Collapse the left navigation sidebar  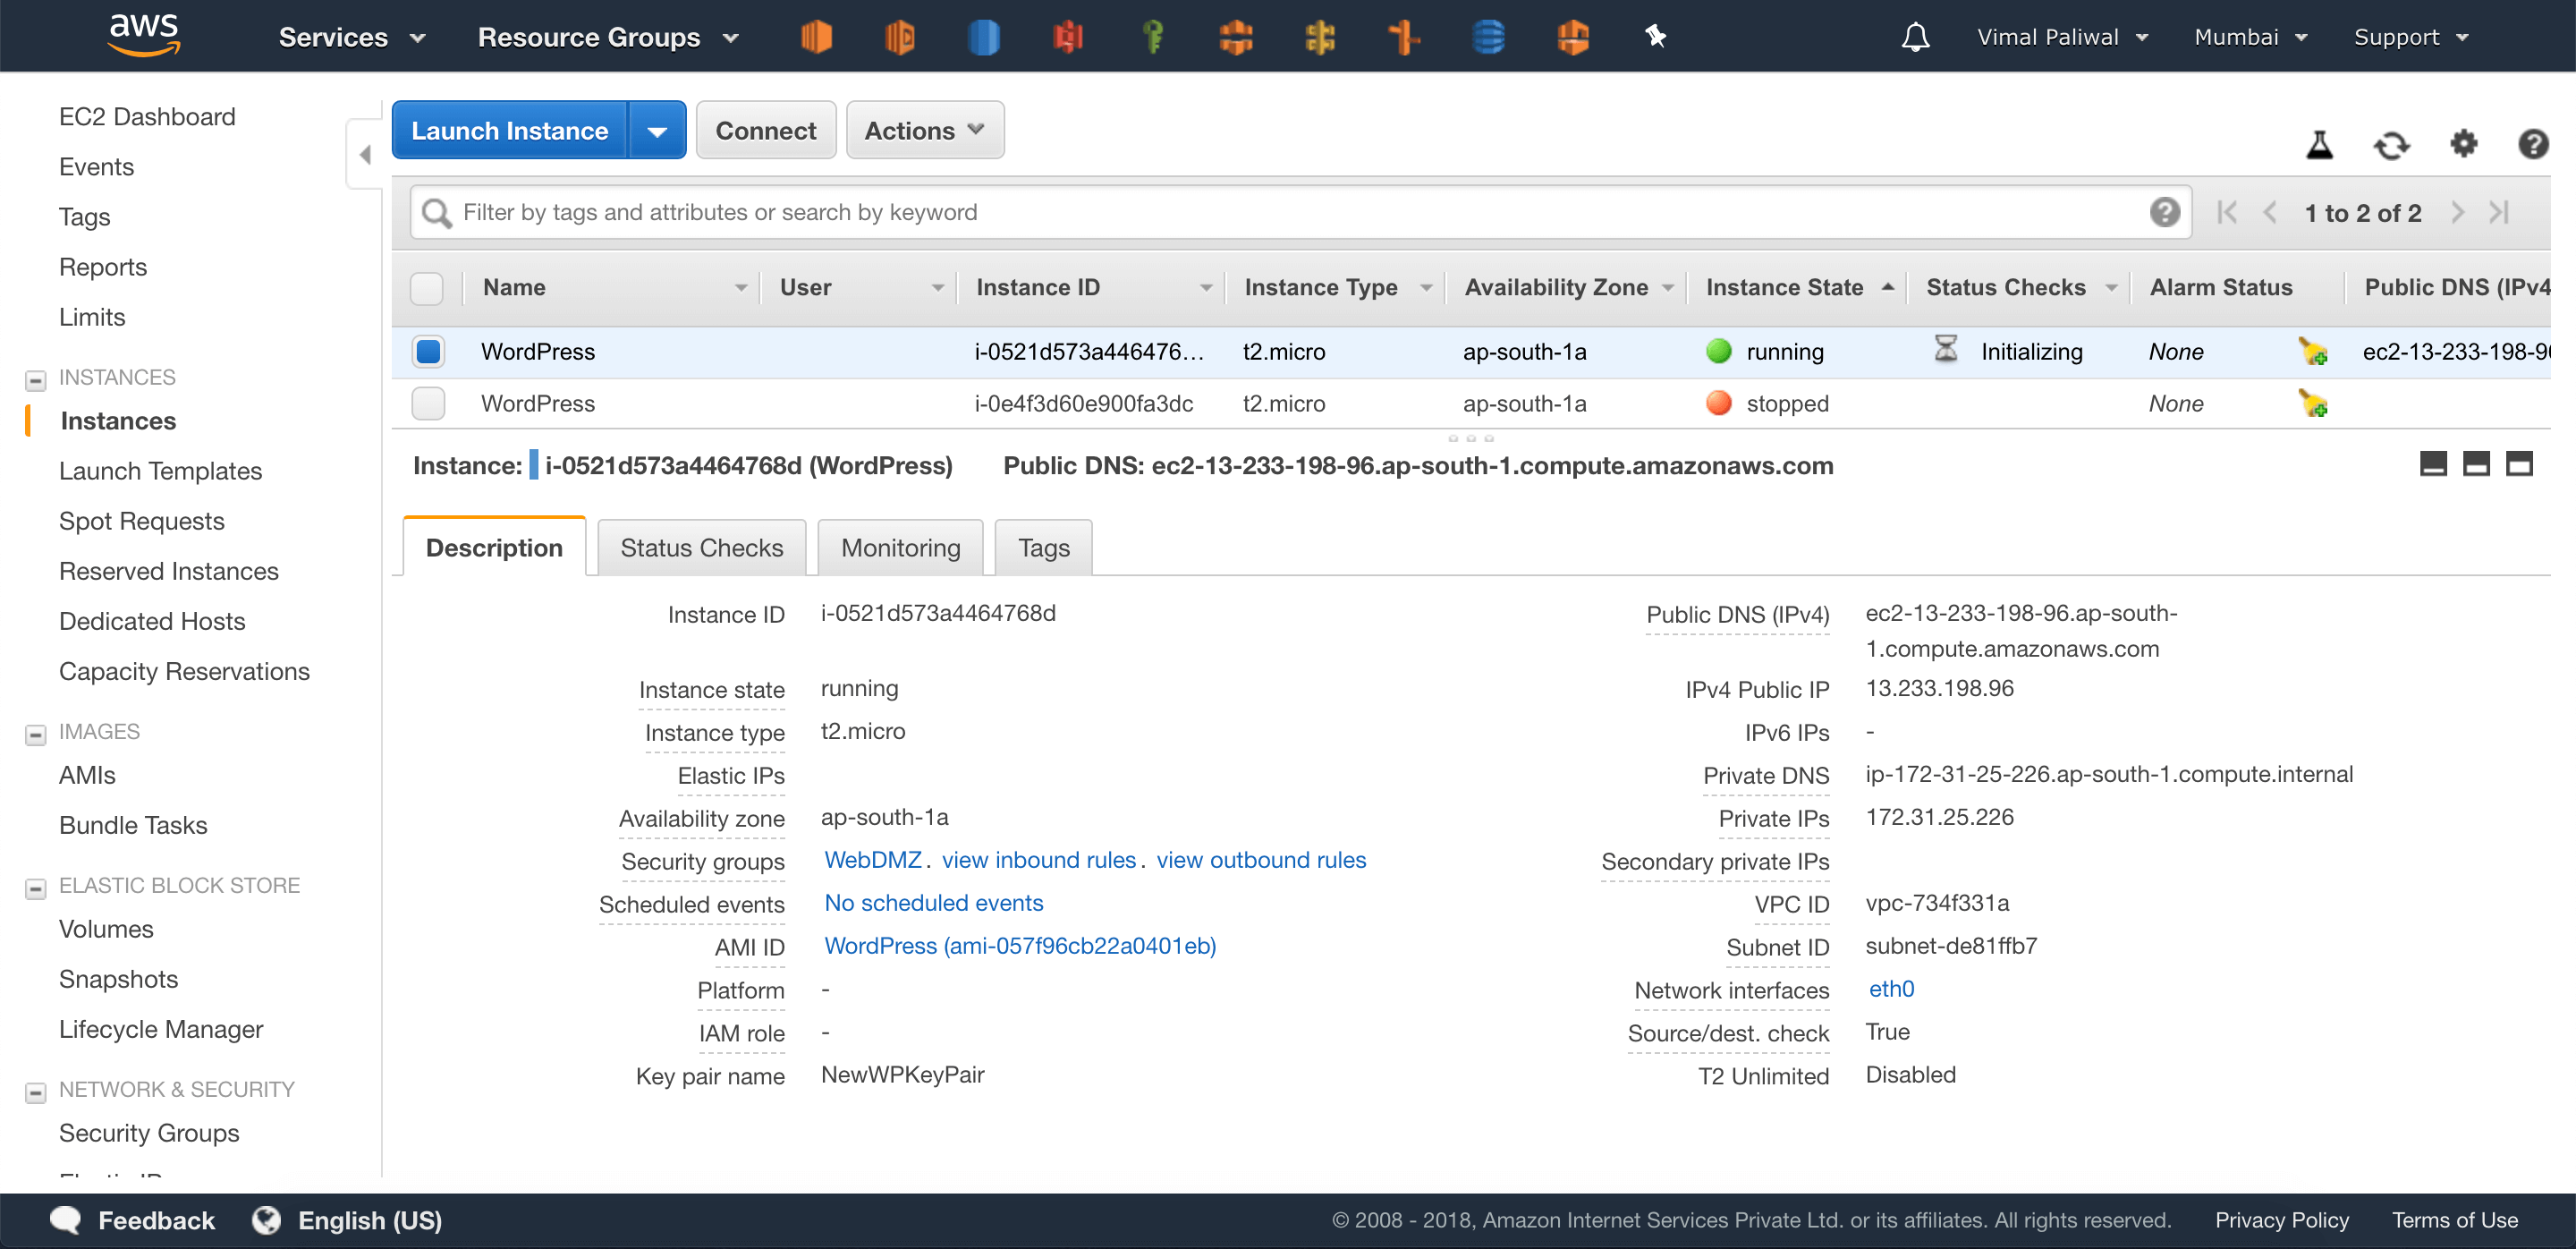(x=365, y=155)
